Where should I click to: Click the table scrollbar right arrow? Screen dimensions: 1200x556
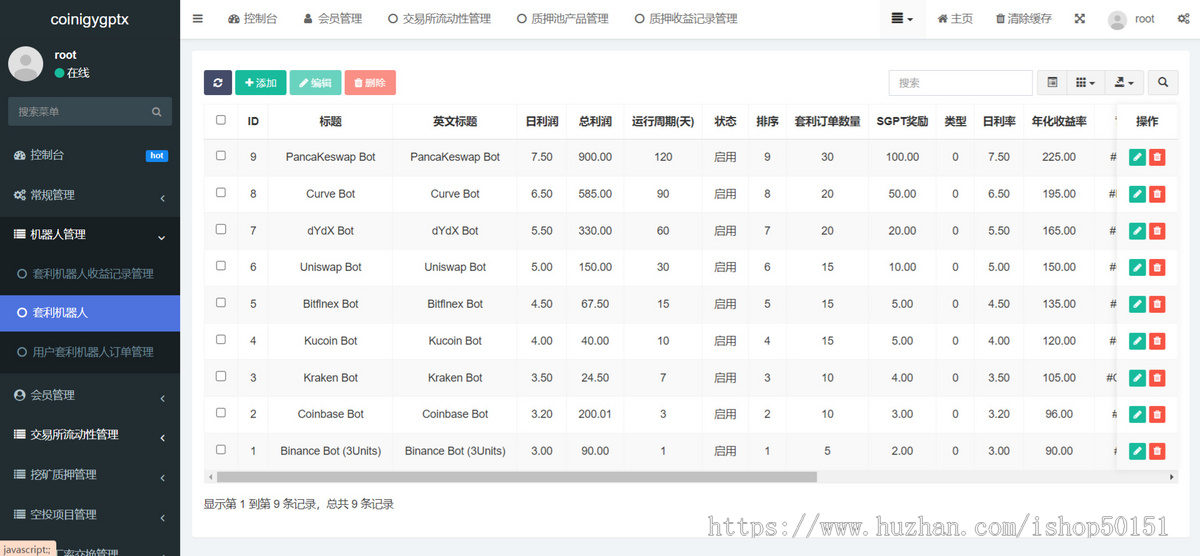pyautogui.click(x=1173, y=477)
